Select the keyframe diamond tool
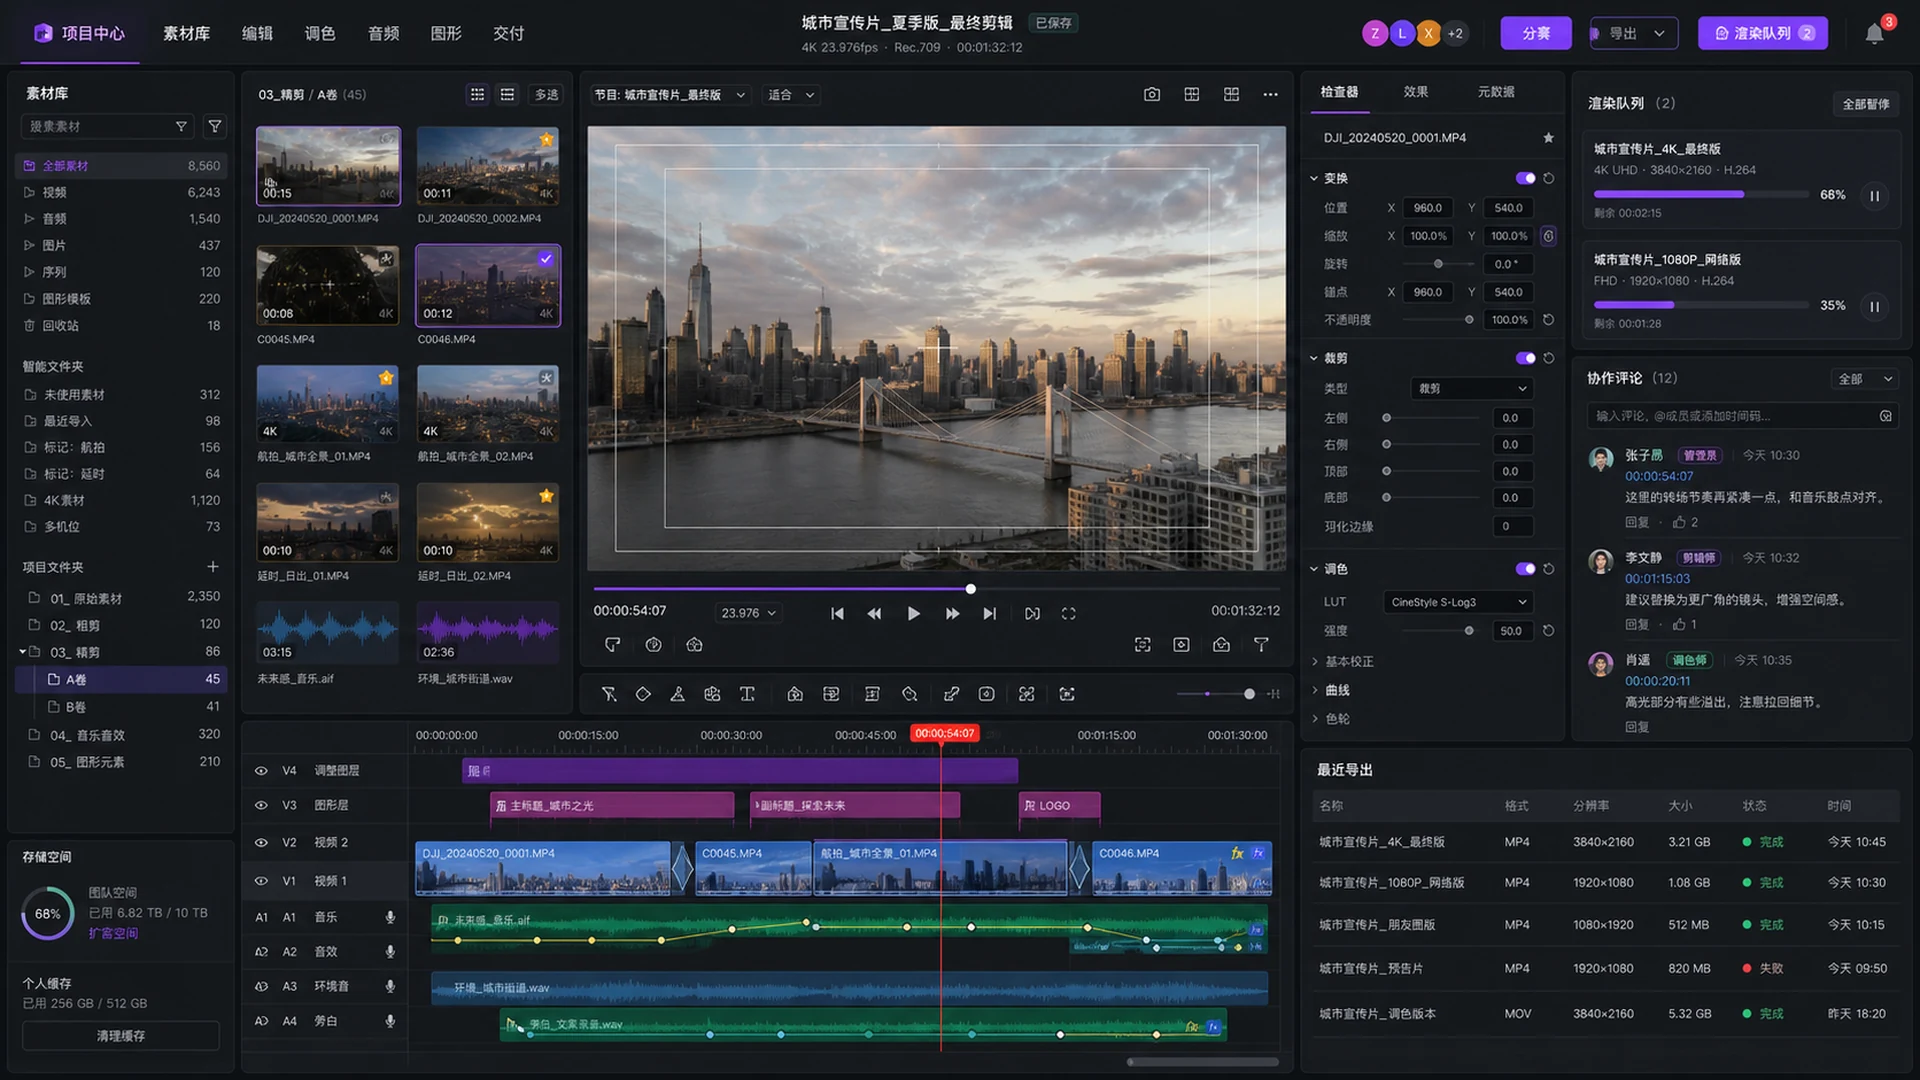The width and height of the screenshot is (1920, 1080). (643, 694)
